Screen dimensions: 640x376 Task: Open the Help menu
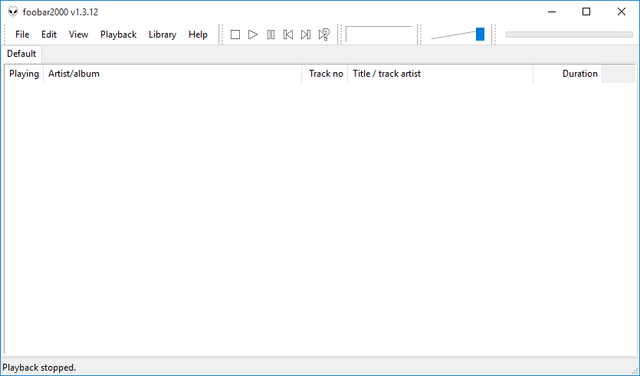[198, 35]
